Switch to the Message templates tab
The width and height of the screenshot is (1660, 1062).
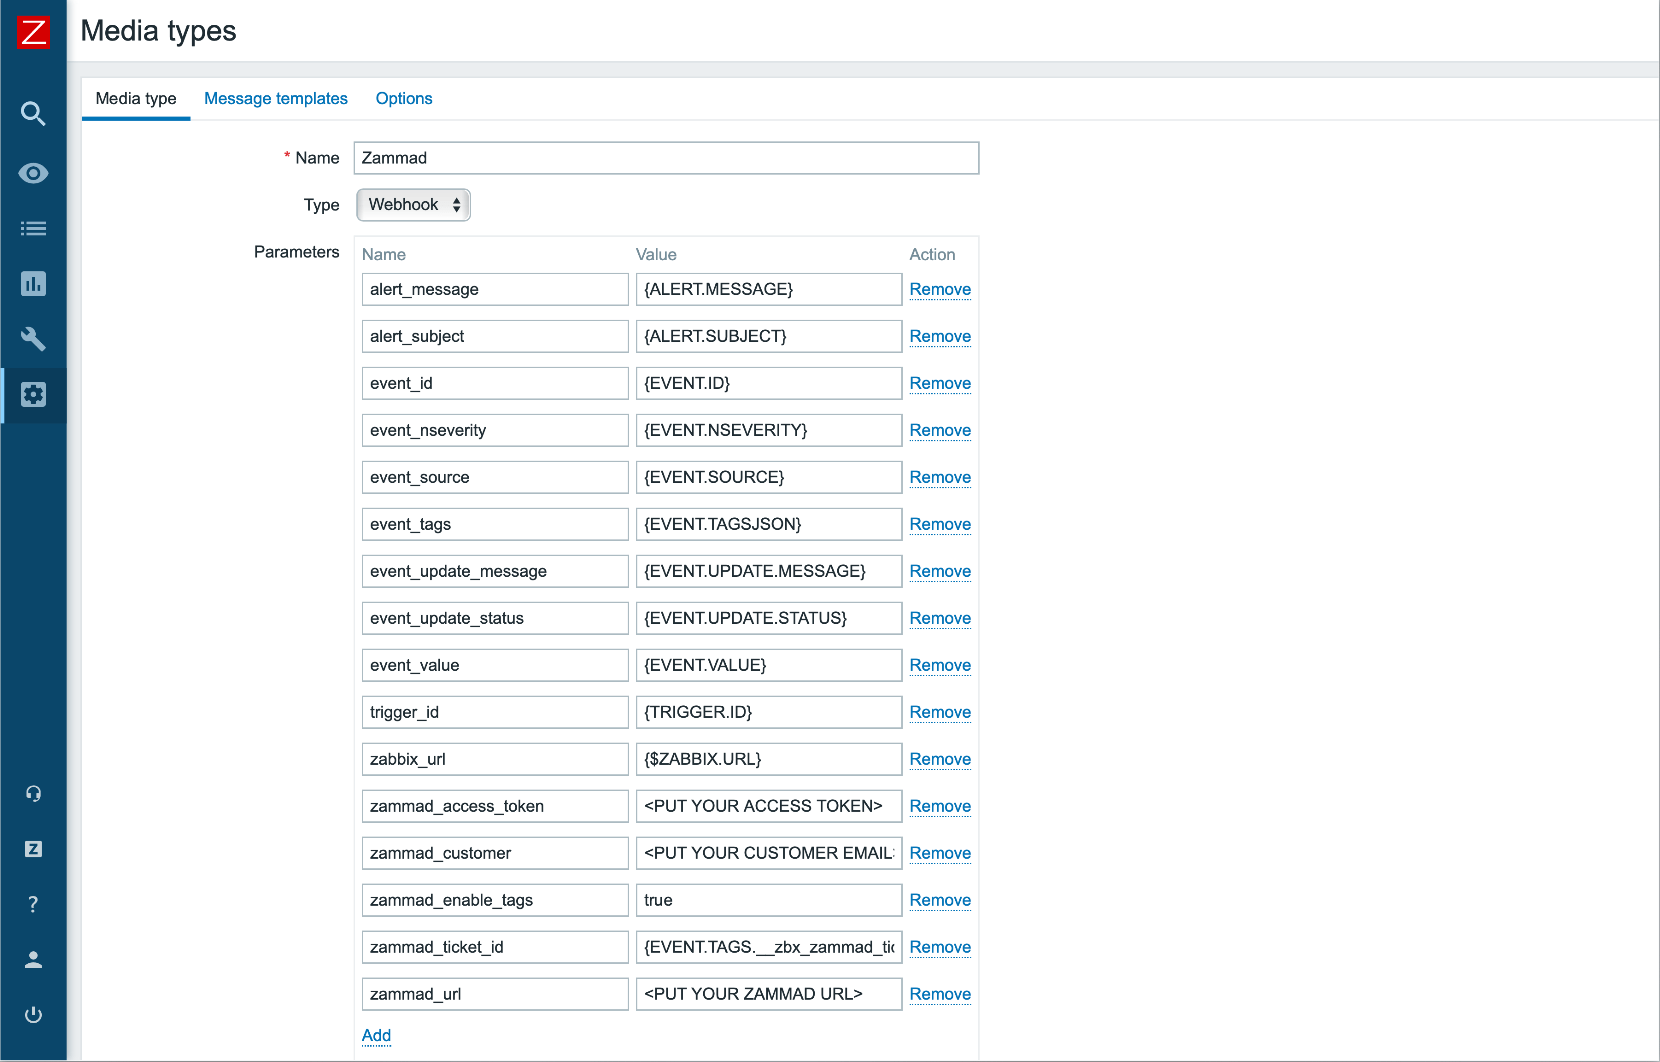coord(276,98)
